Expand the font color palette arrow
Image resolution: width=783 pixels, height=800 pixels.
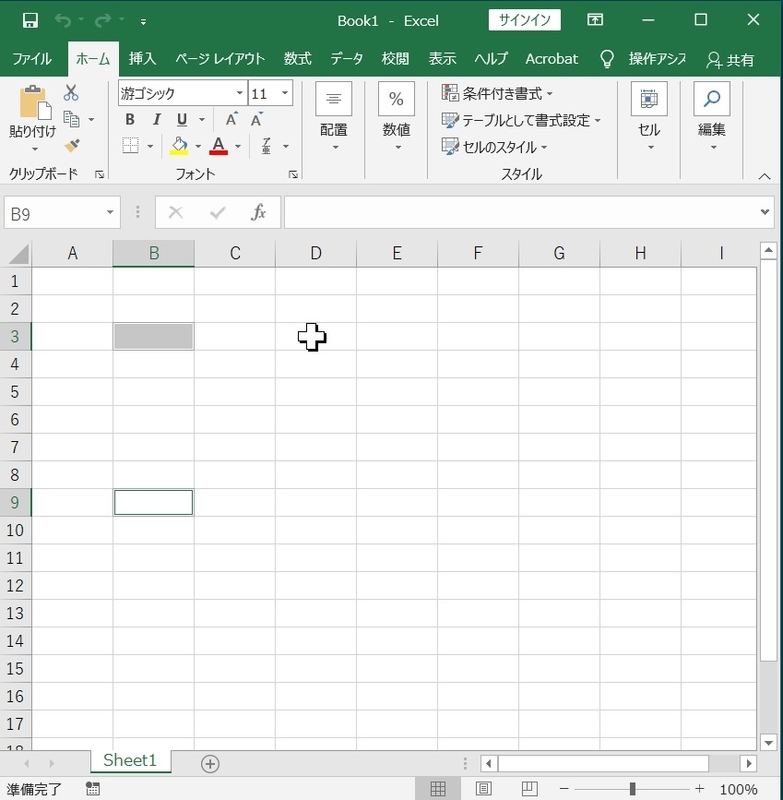[238, 146]
